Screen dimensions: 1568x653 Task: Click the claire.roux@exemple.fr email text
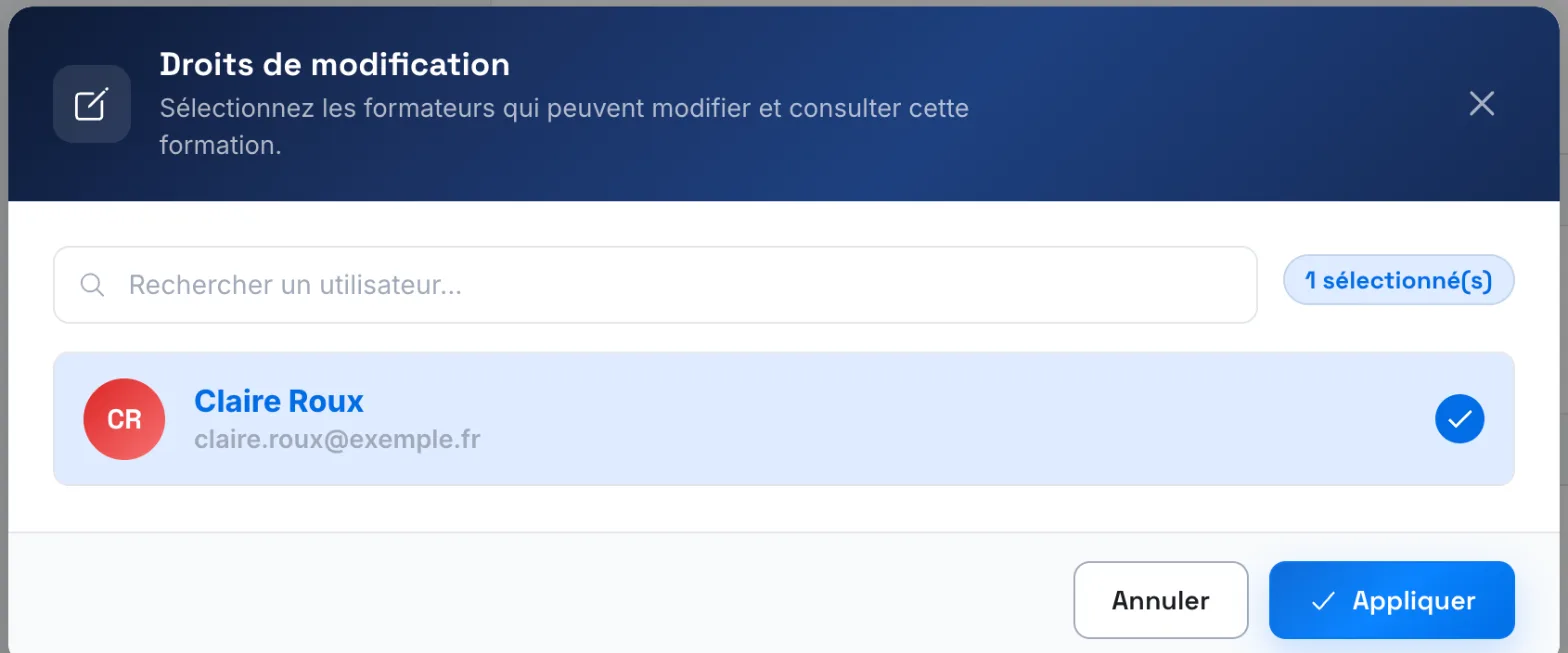[x=337, y=439]
